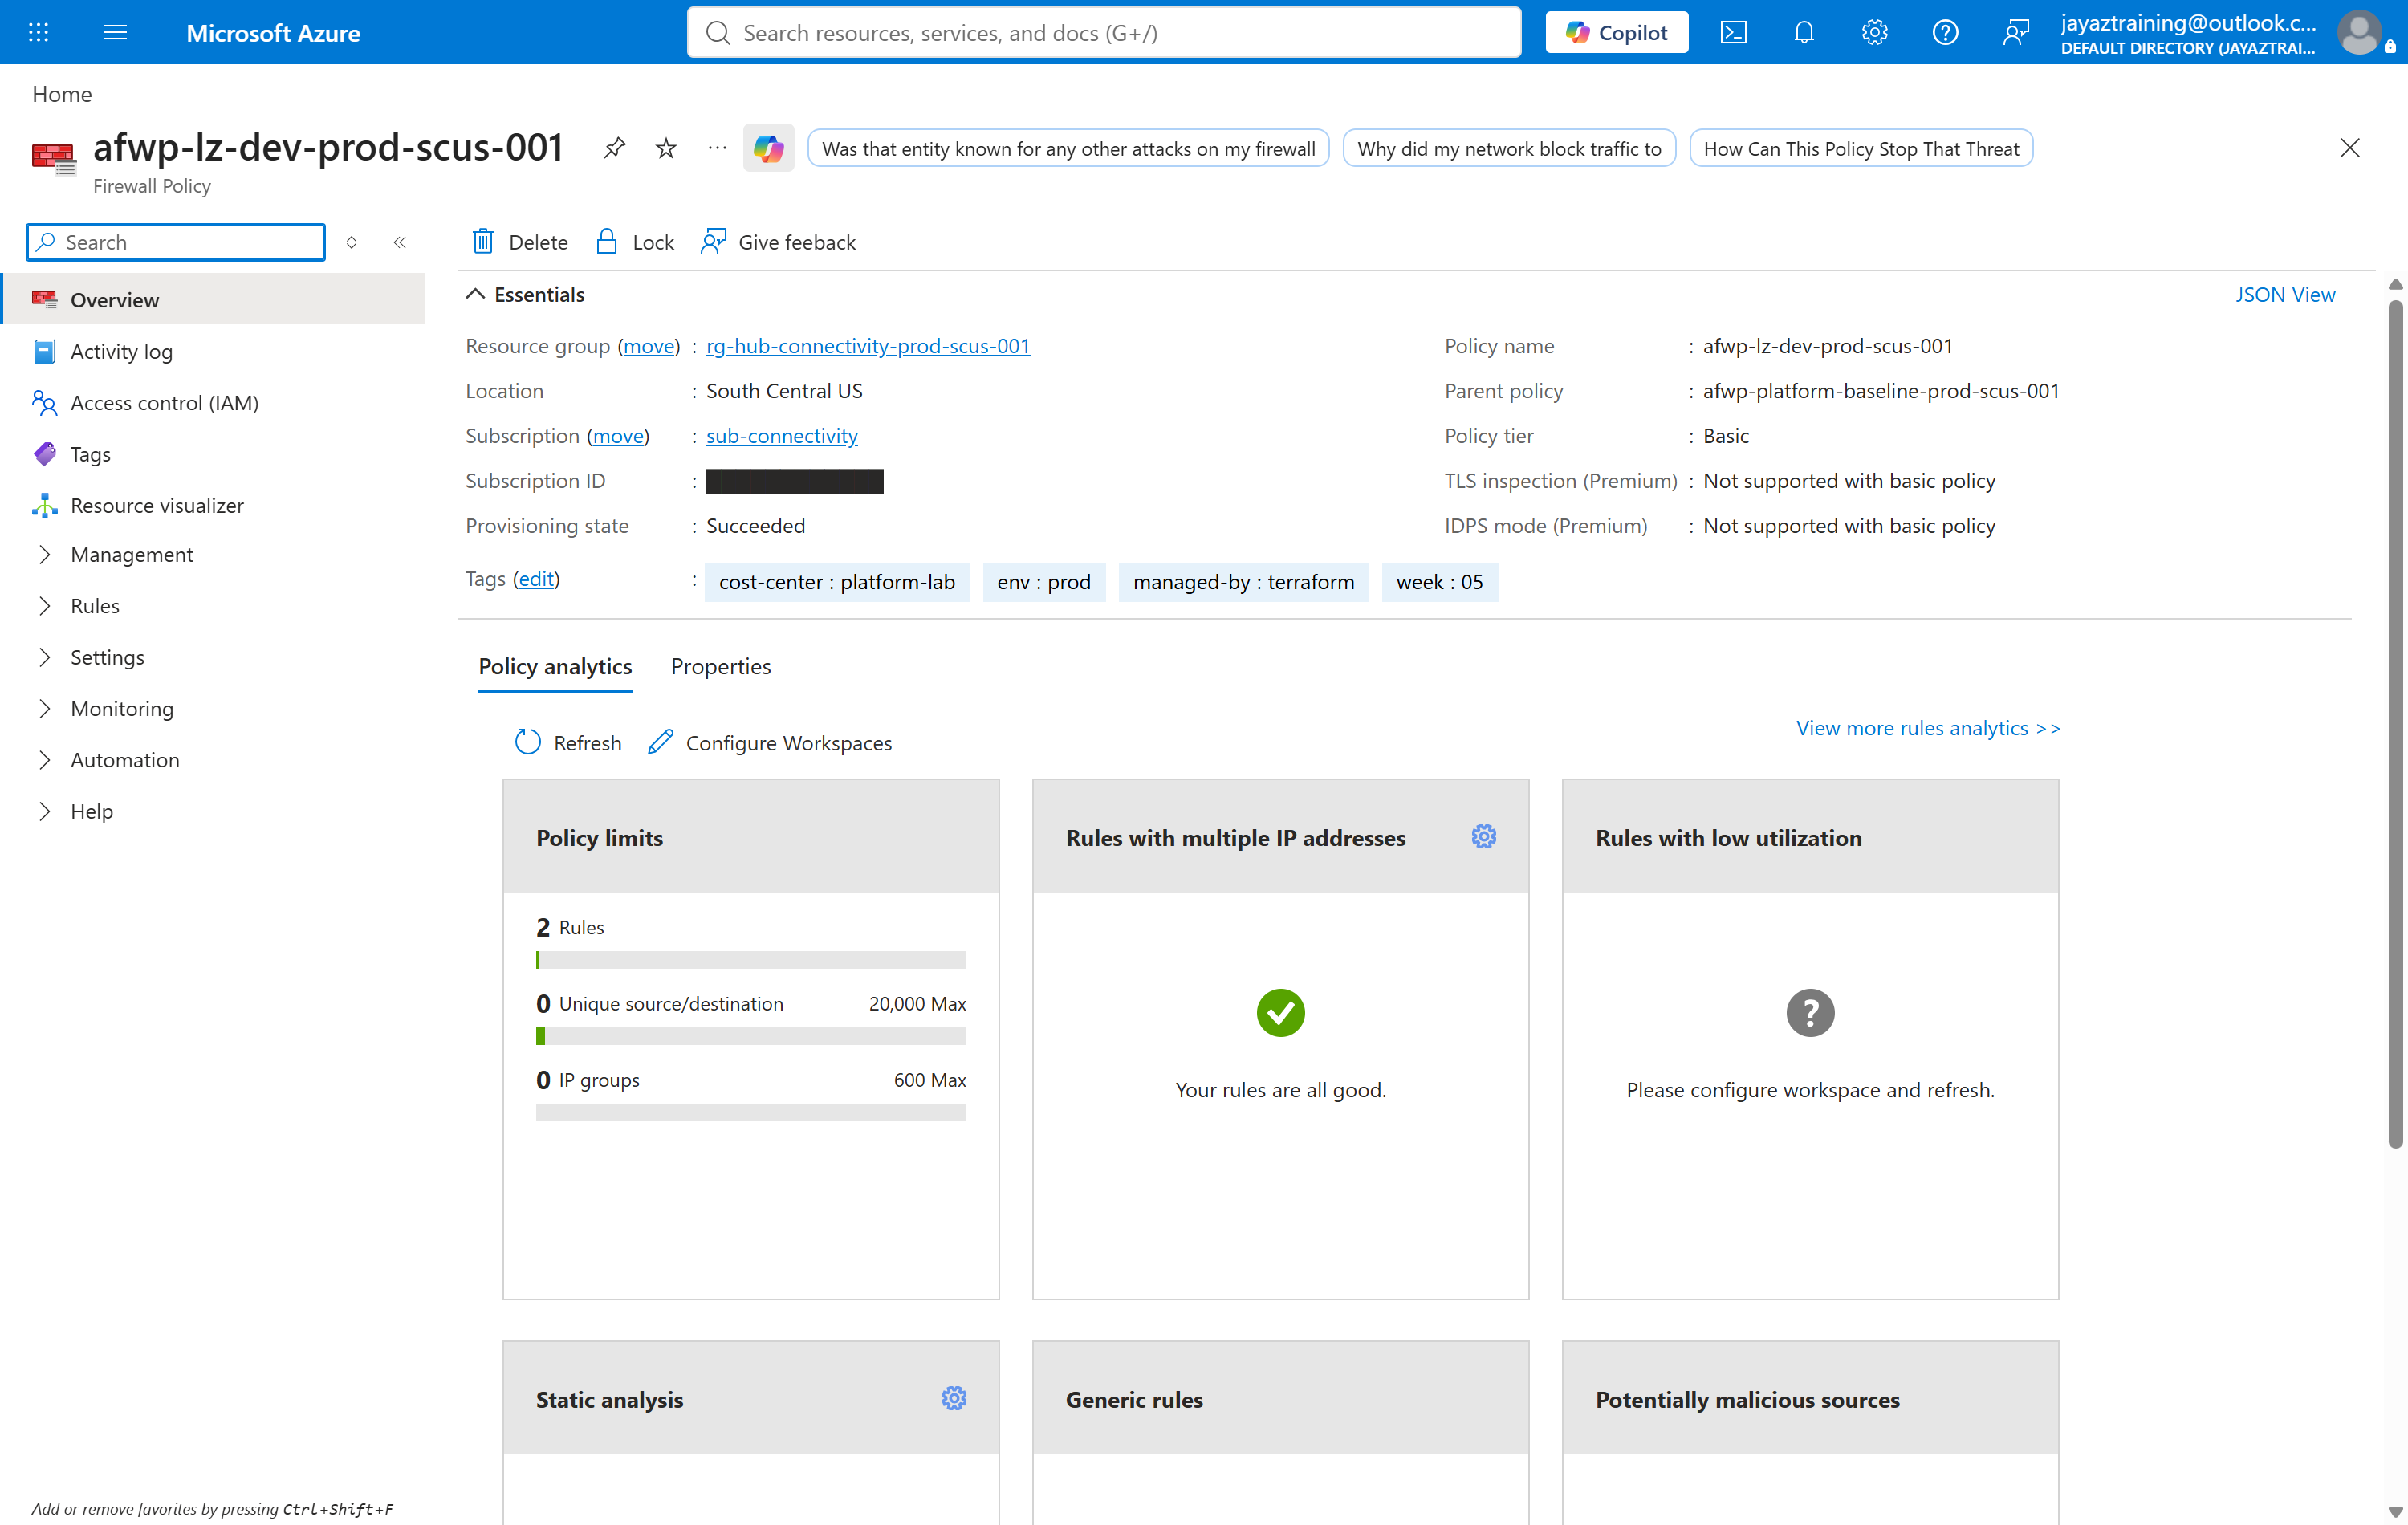The image size is (2408, 1525).
Task: Open resource group rg-hub-connectivity-prod-scus-001
Action: [x=867, y=345]
